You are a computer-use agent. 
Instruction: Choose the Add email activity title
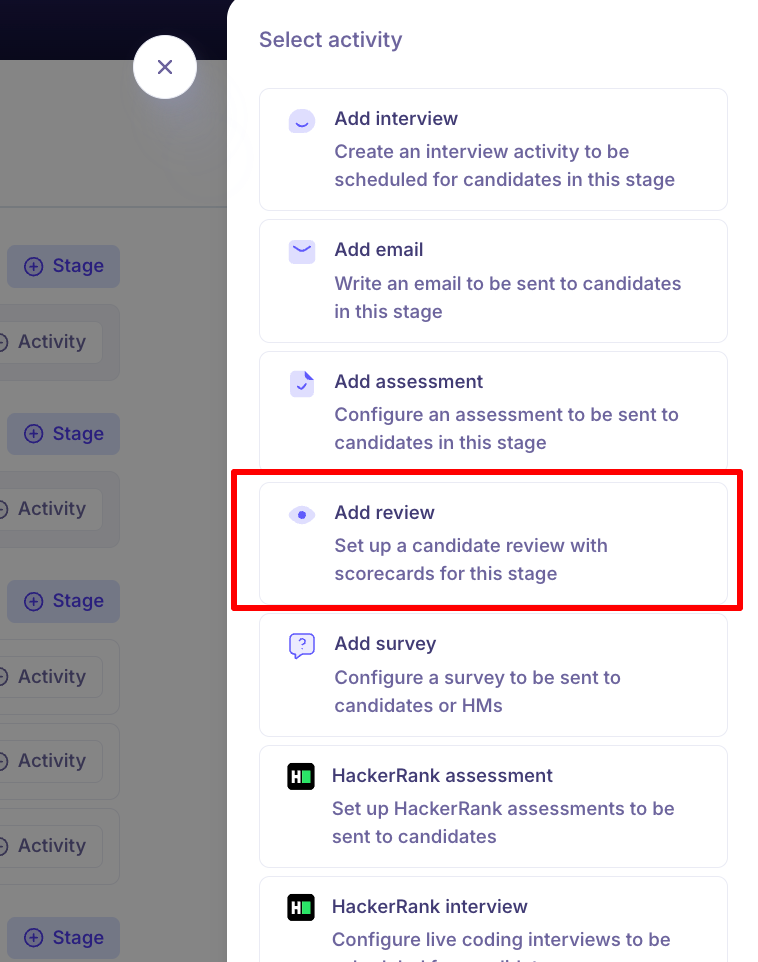point(379,249)
